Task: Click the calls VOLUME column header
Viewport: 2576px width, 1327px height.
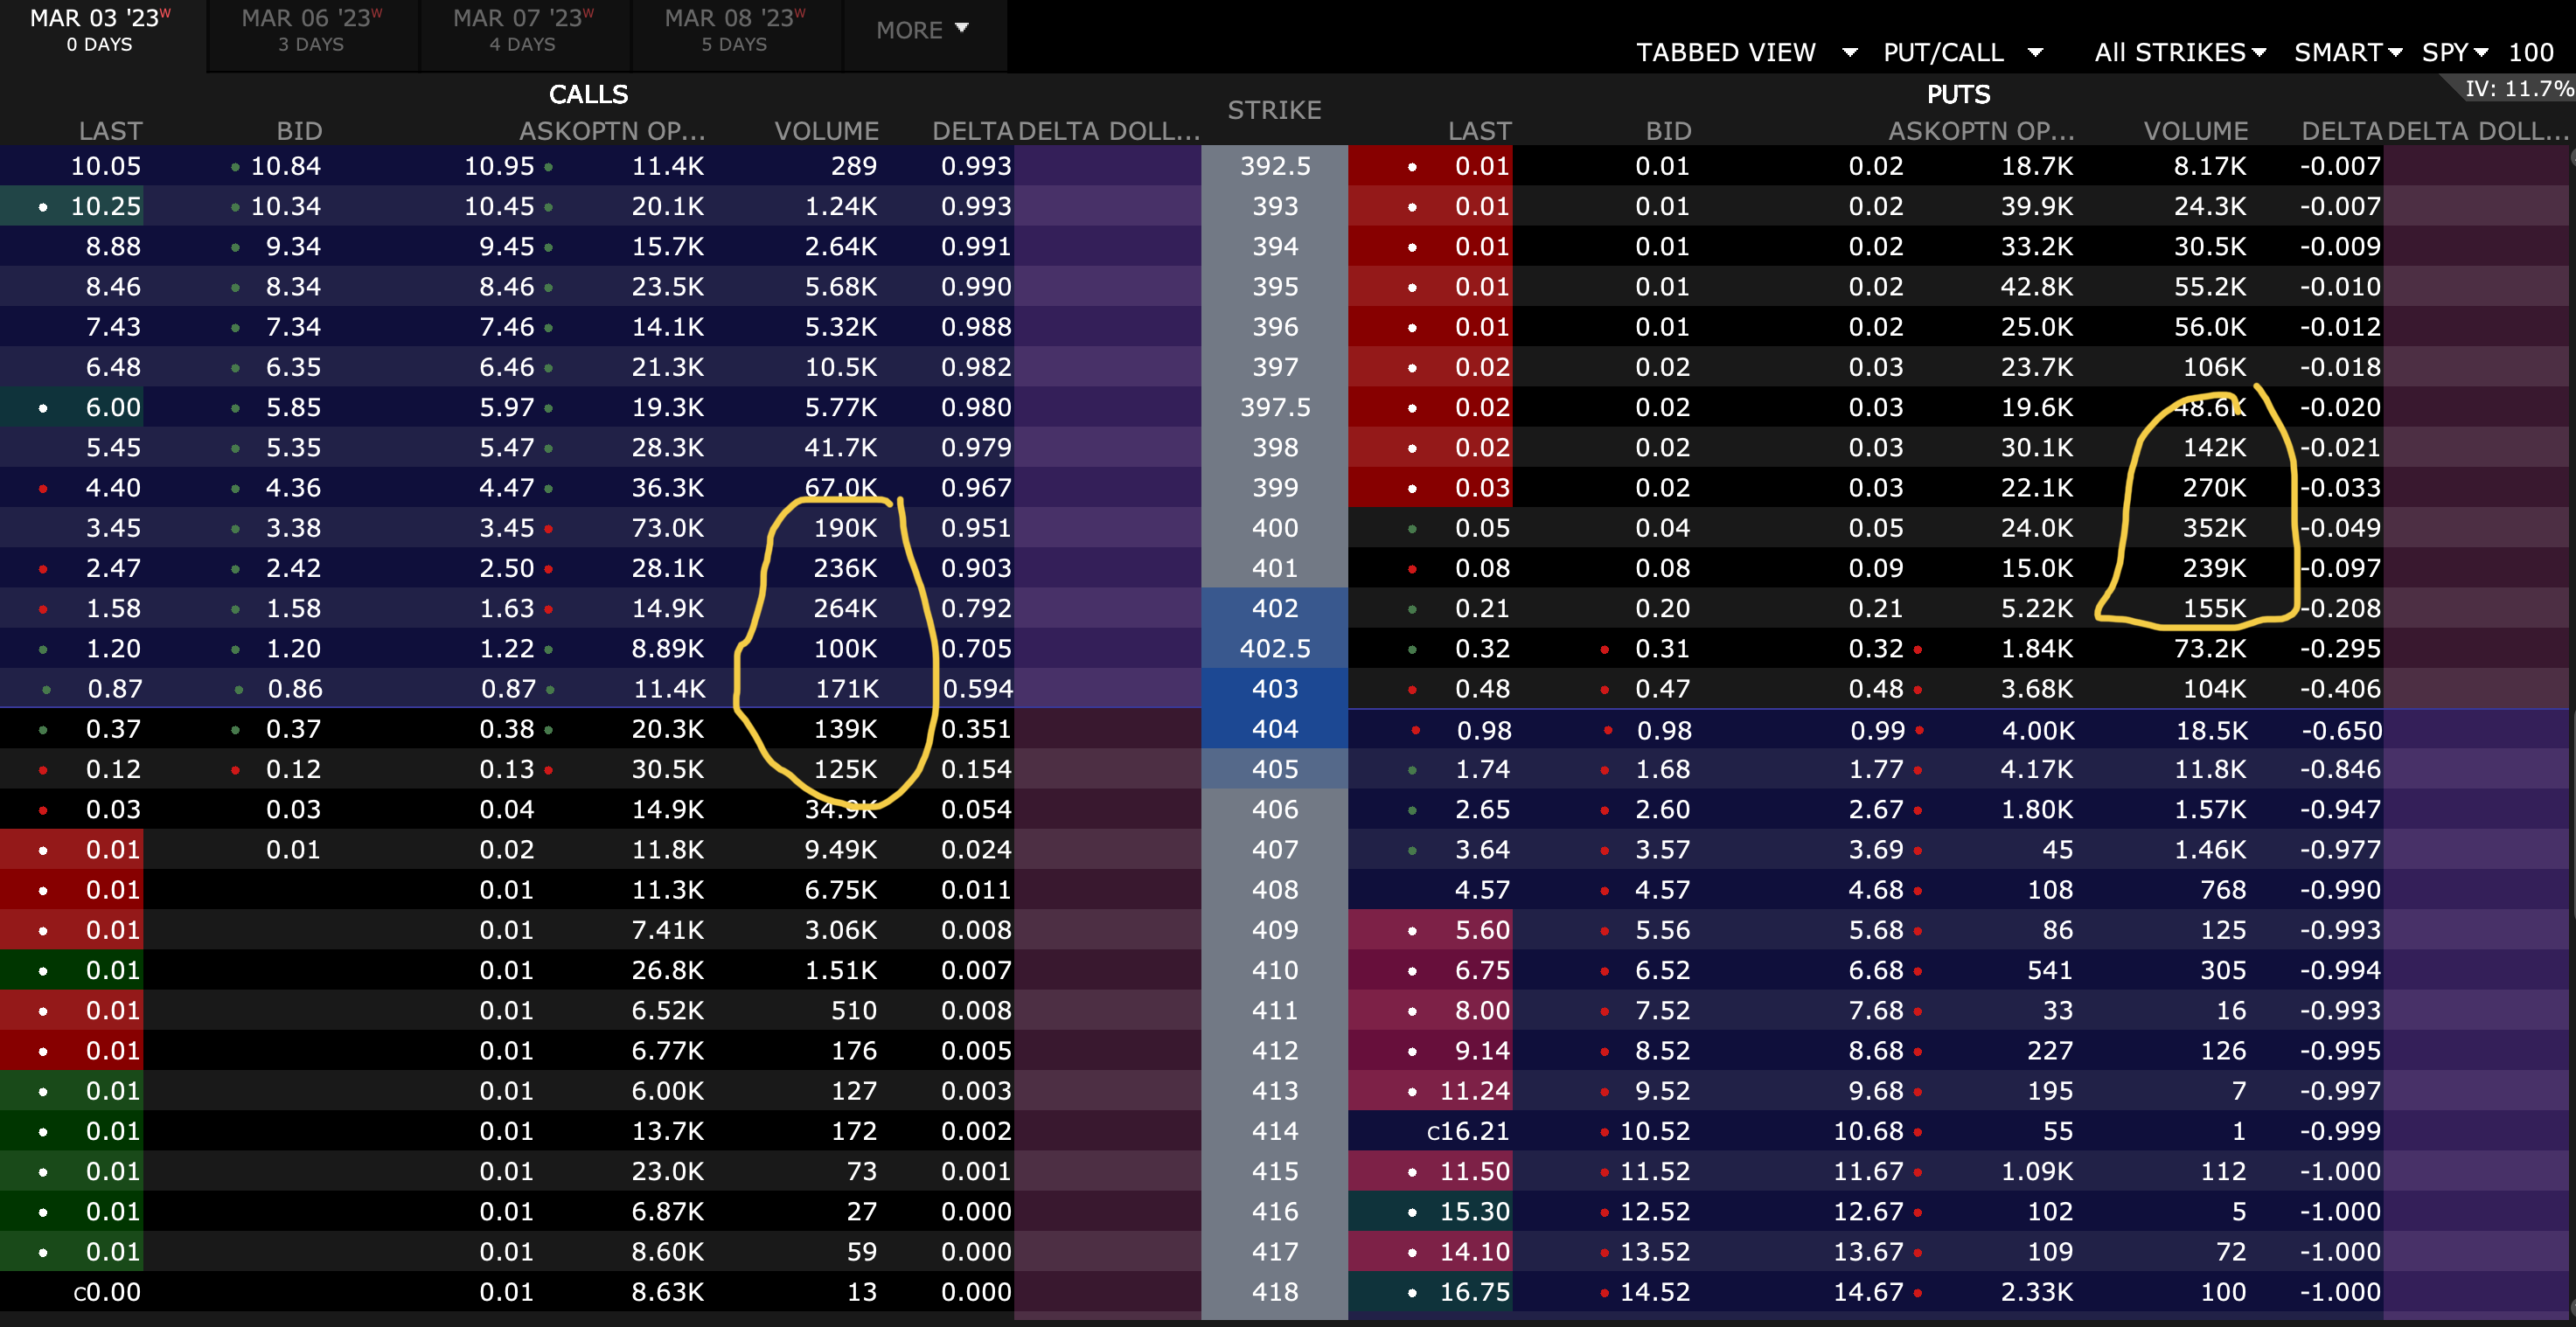Action: [x=826, y=131]
